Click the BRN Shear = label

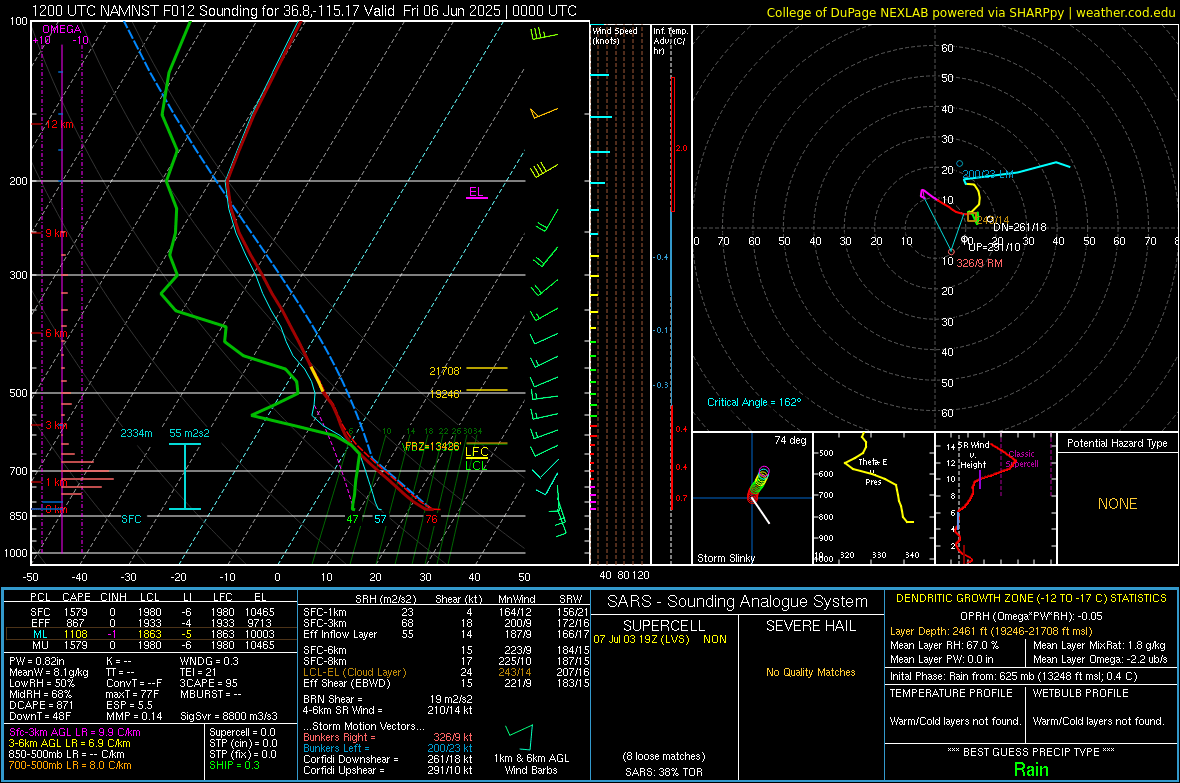[333, 699]
